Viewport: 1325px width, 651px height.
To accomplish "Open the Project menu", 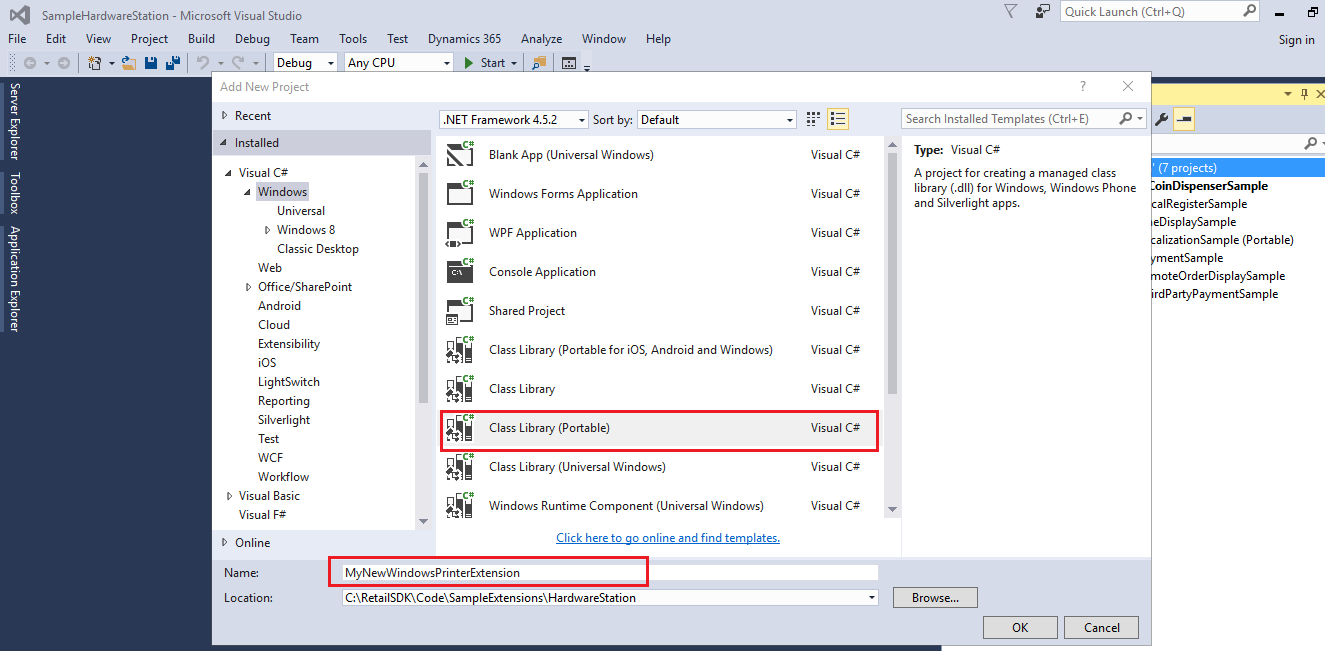I will (x=149, y=38).
